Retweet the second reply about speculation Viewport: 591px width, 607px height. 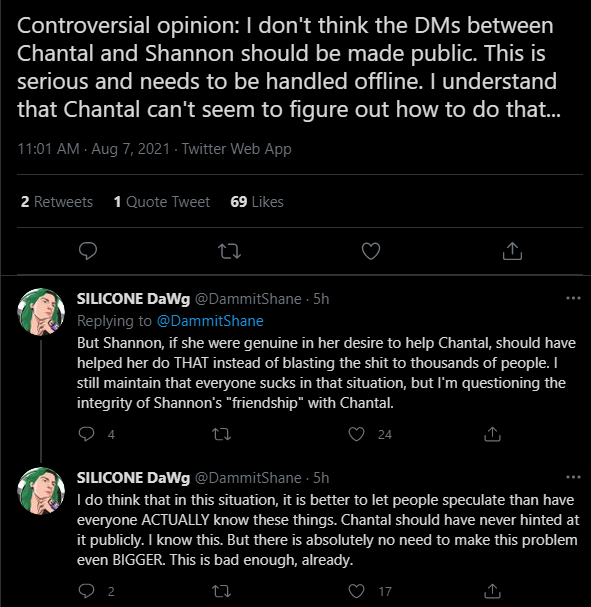pos(222,591)
